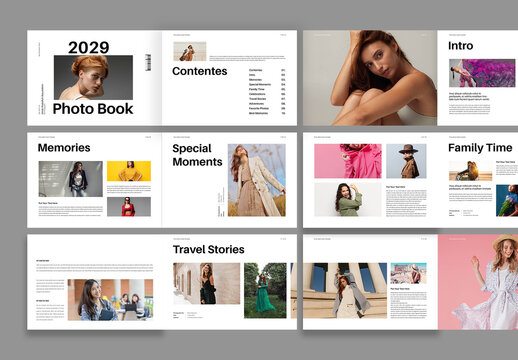Select the photo of the person in a brown hat
This screenshot has width=518, height=360.
(406, 161)
